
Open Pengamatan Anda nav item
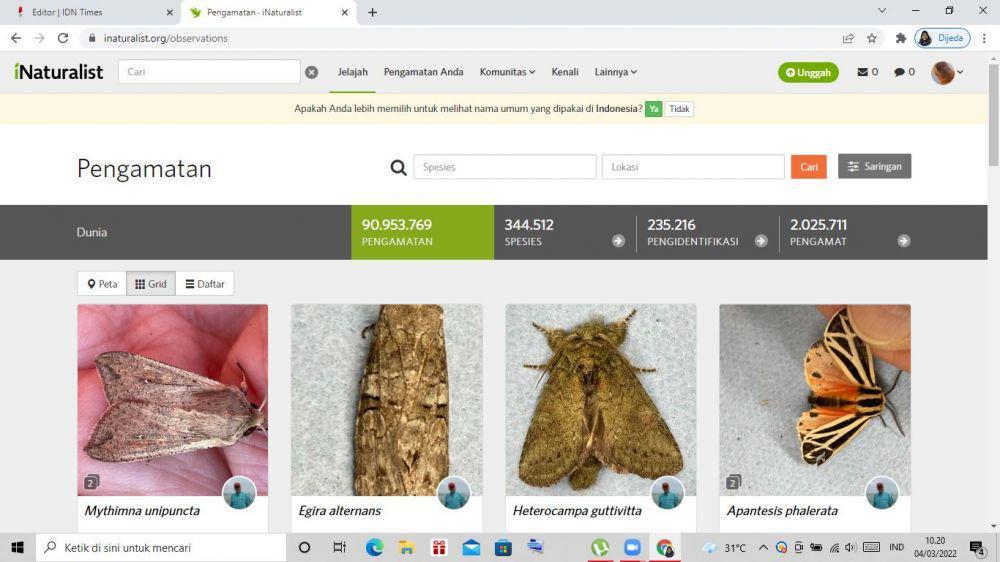[423, 72]
